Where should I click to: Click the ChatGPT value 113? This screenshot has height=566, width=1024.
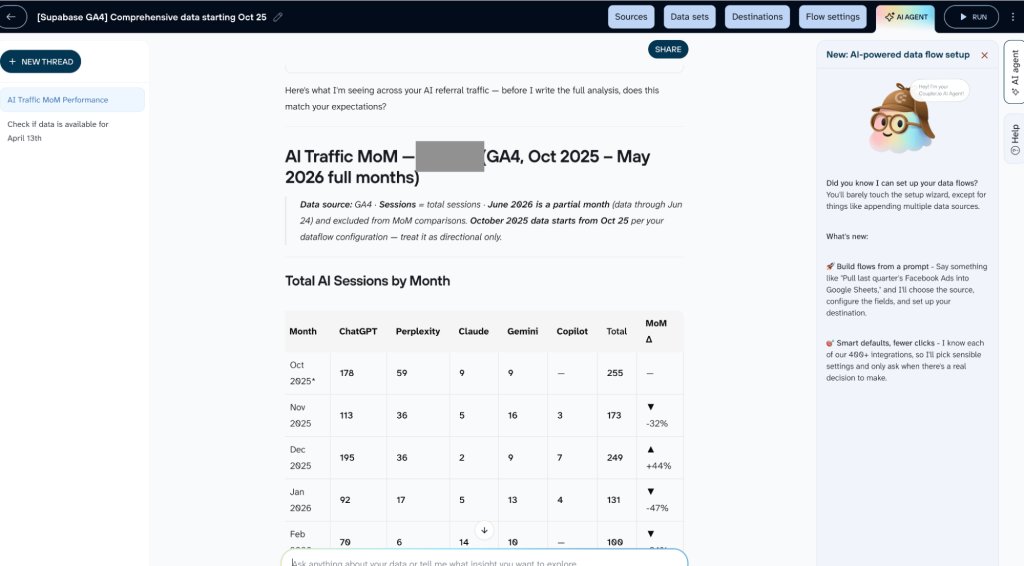click(x=346, y=415)
